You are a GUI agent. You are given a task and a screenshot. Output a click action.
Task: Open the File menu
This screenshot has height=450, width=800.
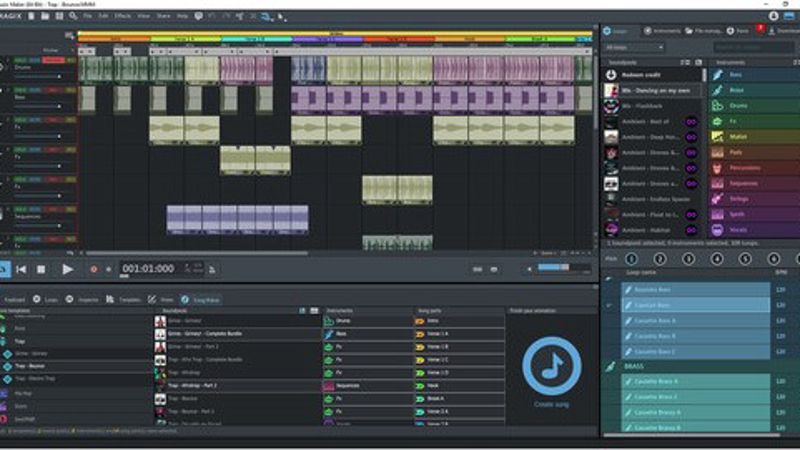tap(87, 16)
